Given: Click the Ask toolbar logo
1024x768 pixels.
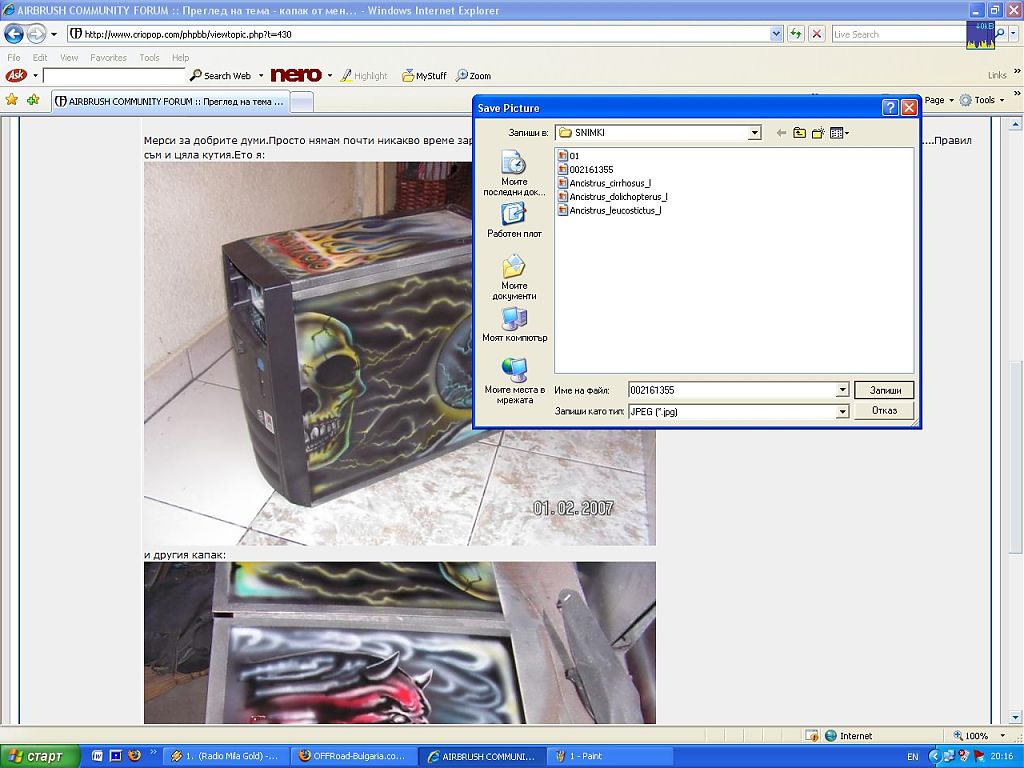Looking at the screenshot, I should coord(16,76).
